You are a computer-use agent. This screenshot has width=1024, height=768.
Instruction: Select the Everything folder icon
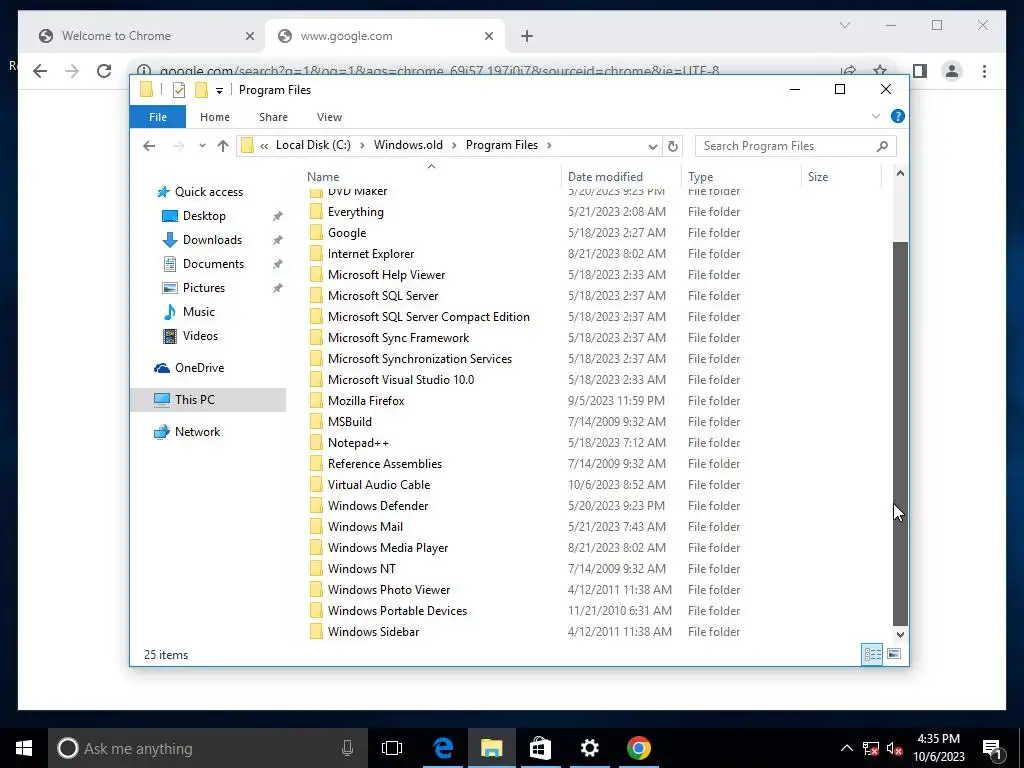click(316, 212)
